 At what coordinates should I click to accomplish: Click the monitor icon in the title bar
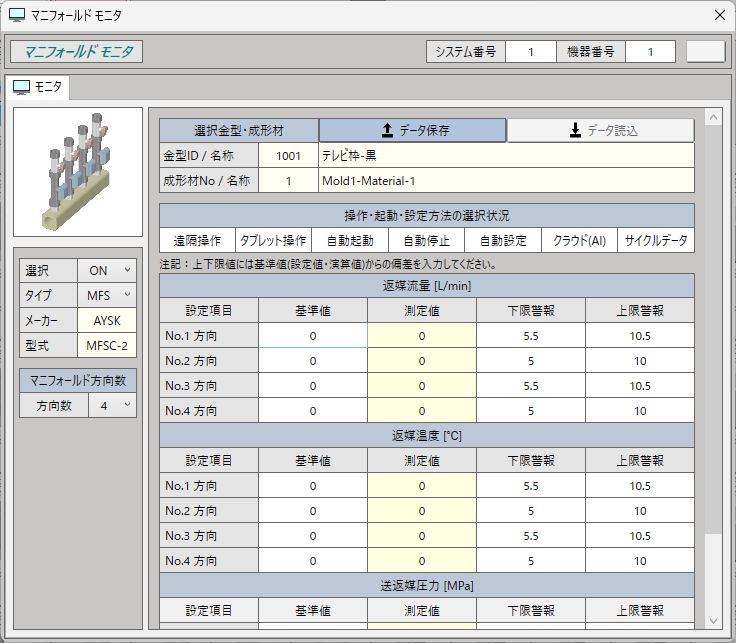[17, 15]
